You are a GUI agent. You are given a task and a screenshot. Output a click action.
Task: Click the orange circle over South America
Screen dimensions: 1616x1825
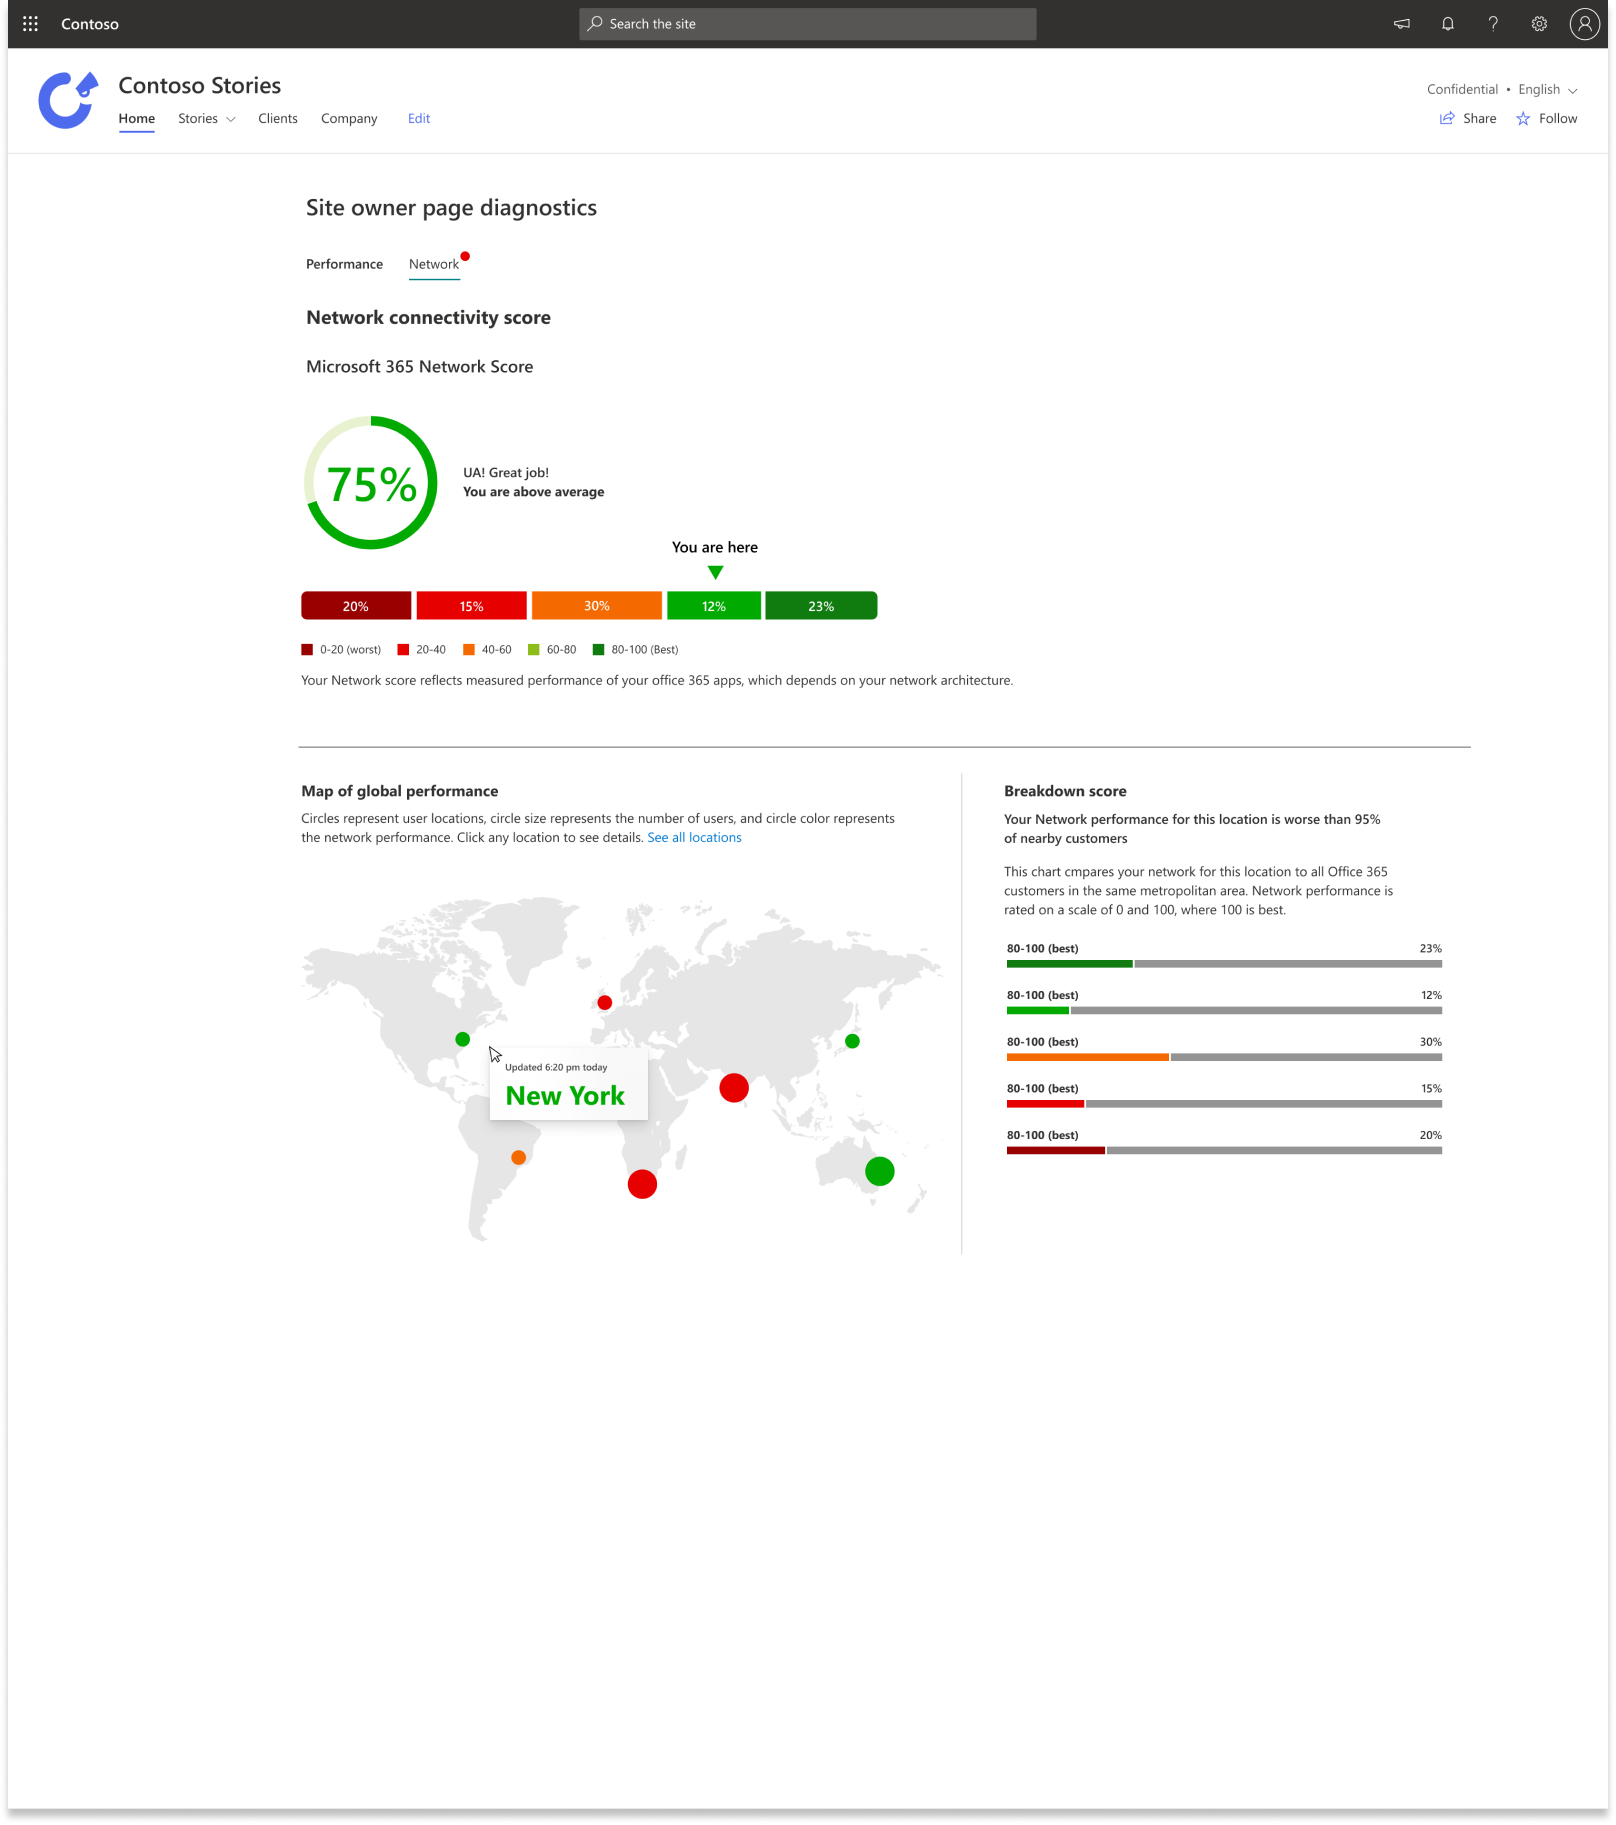(518, 1158)
